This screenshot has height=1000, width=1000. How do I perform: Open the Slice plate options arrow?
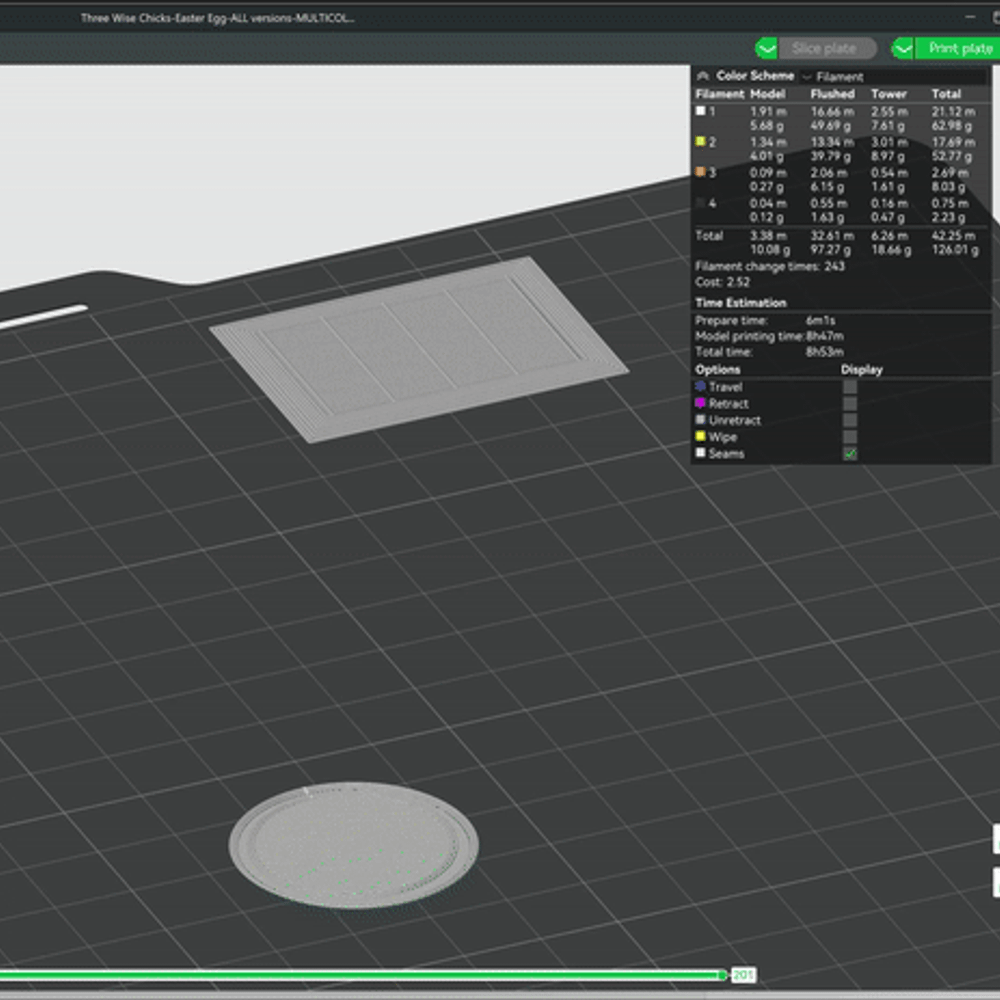coord(767,48)
